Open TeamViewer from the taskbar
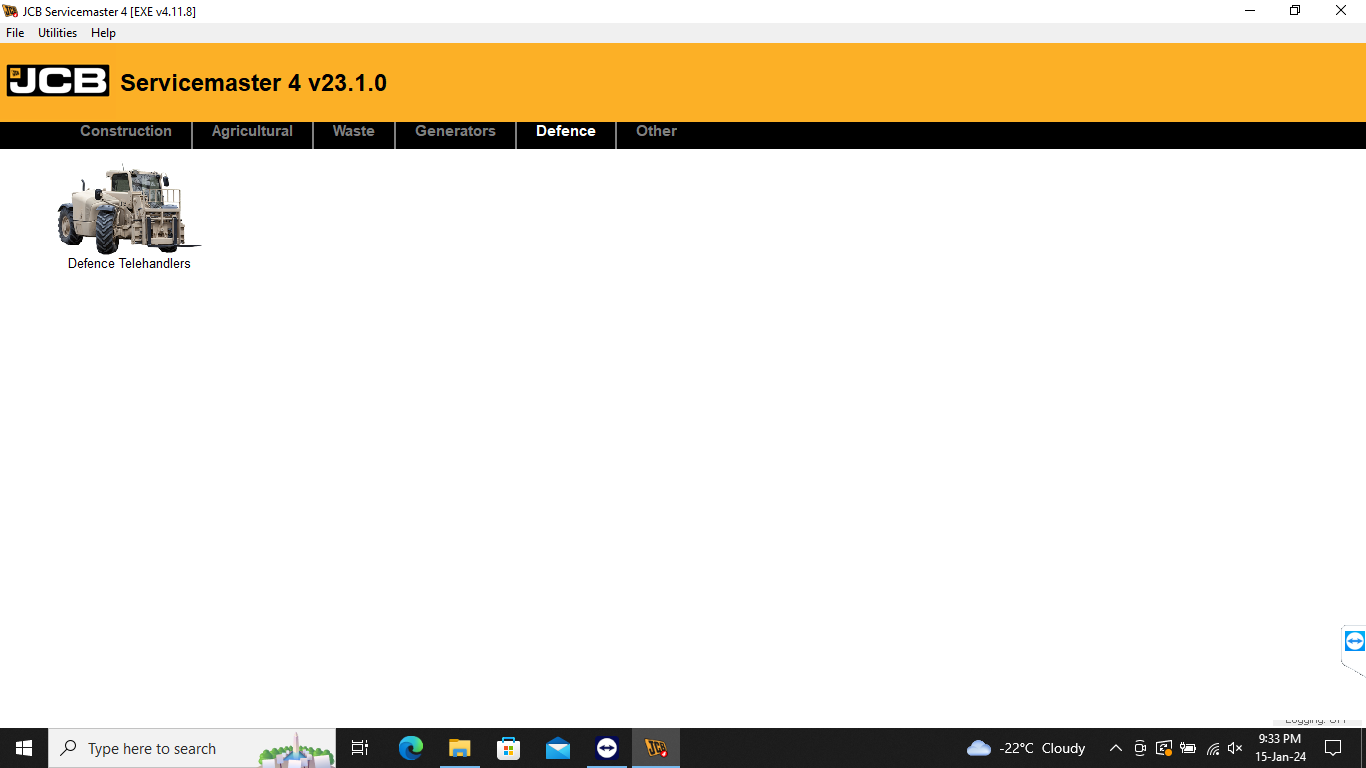Screen dimensions: 1366x768 (607, 748)
